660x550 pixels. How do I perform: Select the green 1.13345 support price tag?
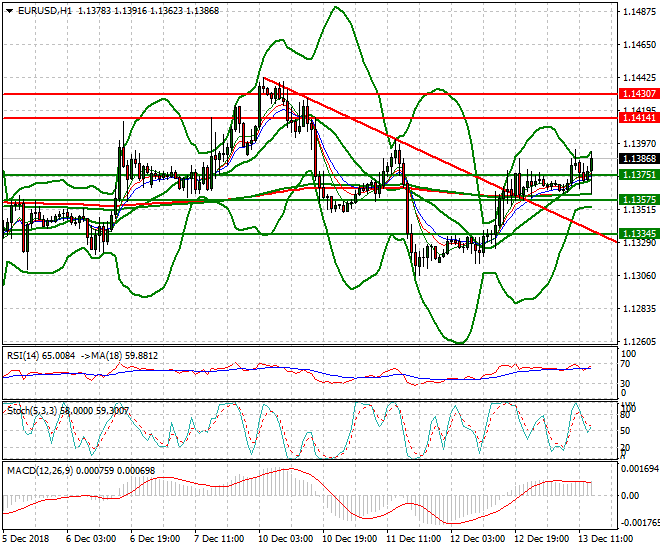tap(638, 234)
